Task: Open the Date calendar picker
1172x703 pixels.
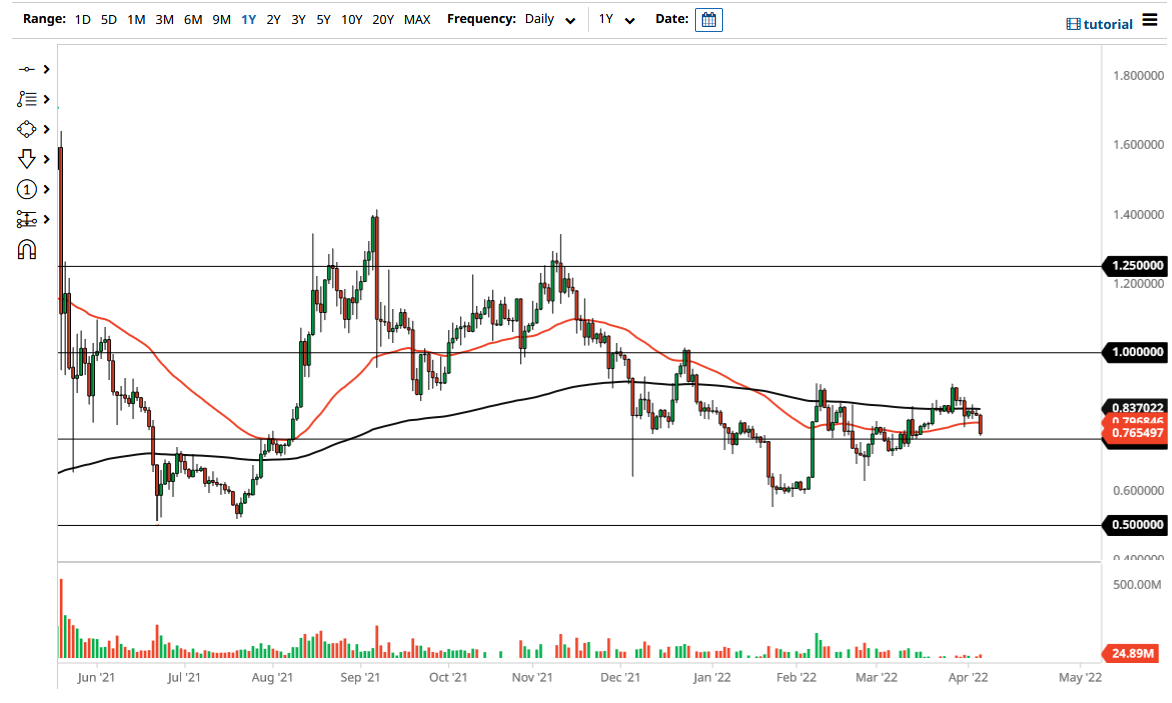Action: click(x=709, y=18)
